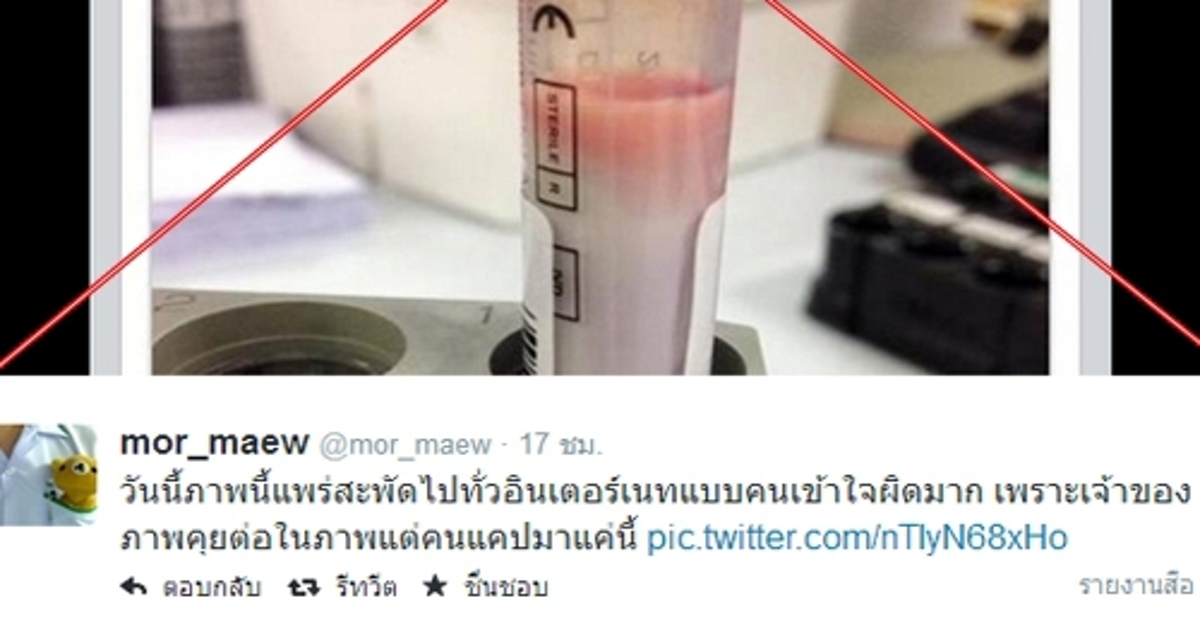This screenshot has height=630, width=1200.
Task: Mark tweet via ชื่นชอบ label
Action: click(x=506, y=587)
